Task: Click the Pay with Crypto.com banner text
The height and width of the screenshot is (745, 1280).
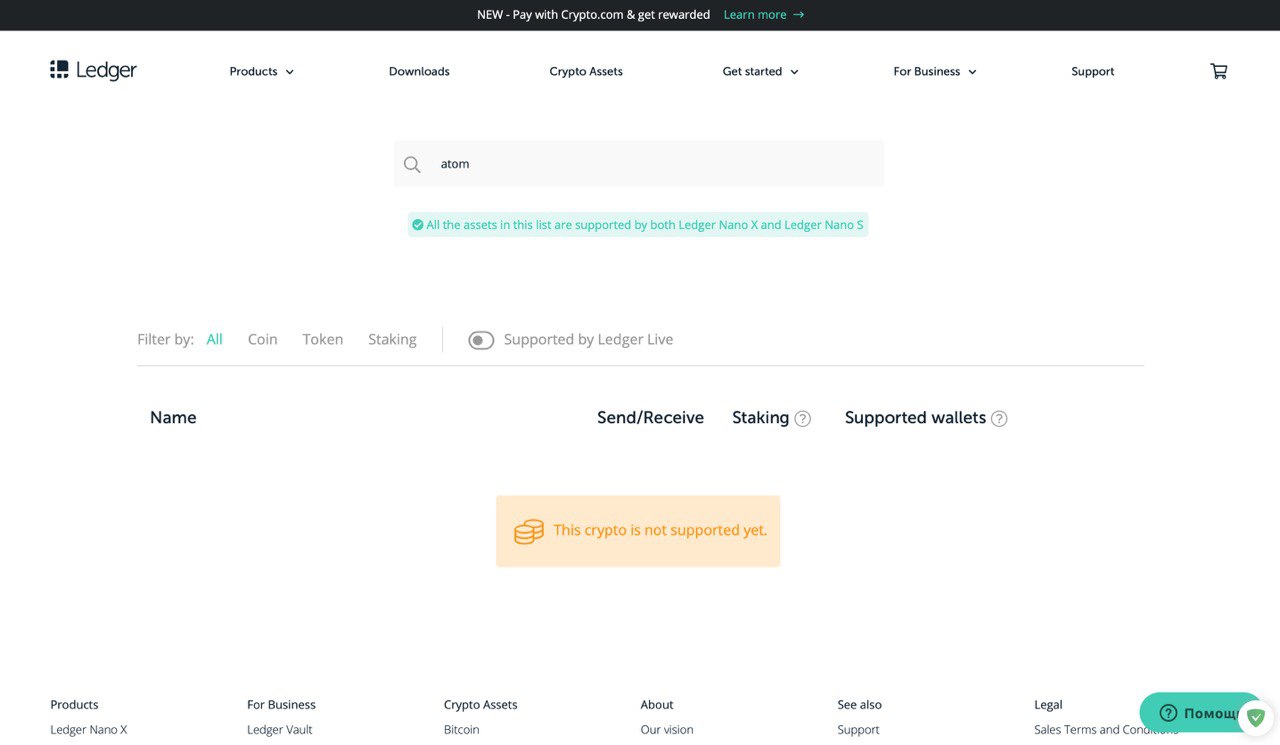Action: [593, 15]
